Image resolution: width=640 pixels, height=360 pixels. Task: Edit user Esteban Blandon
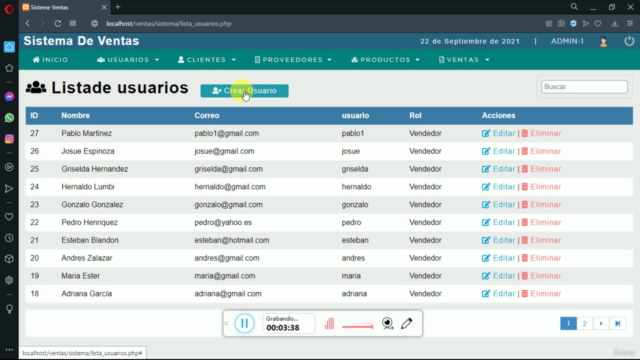click(499, 240)
